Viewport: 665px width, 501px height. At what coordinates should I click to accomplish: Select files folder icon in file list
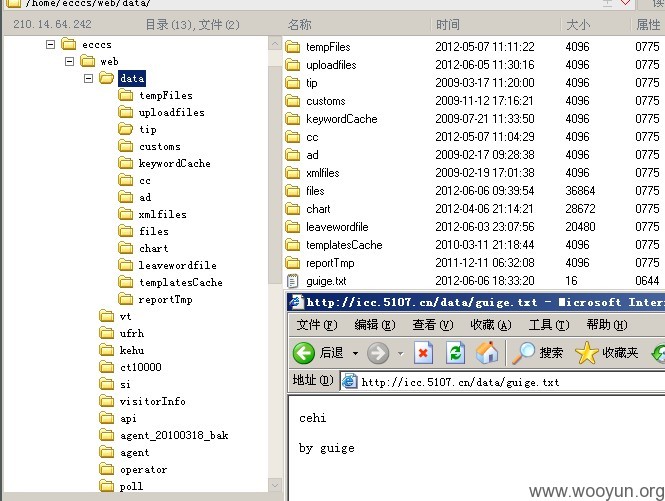click(x=293, y=191)
